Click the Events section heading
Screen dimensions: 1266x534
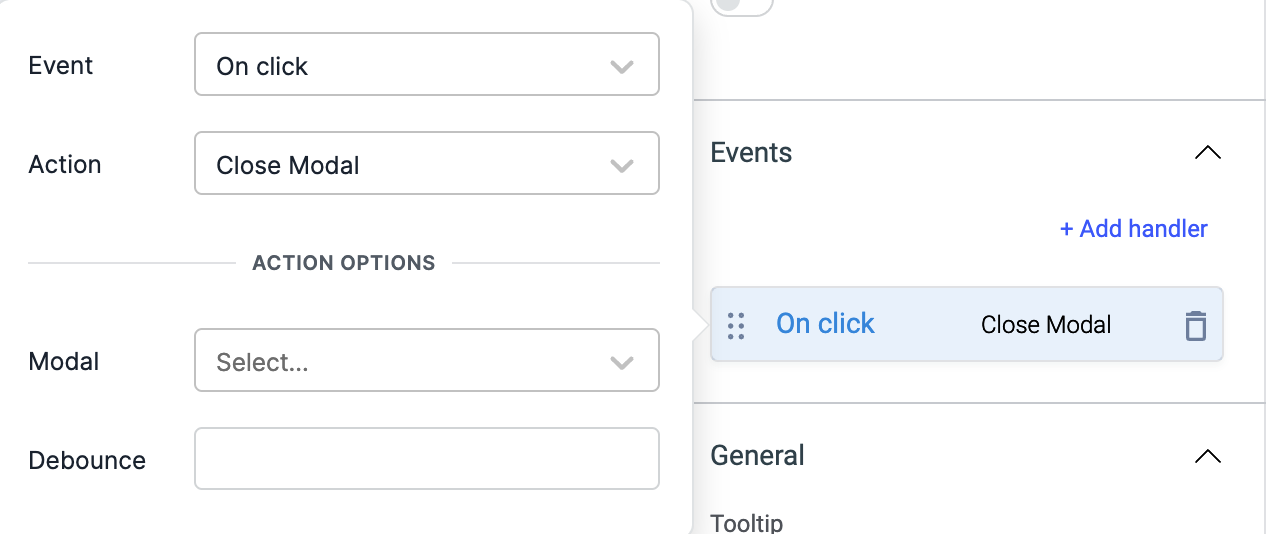751,153
